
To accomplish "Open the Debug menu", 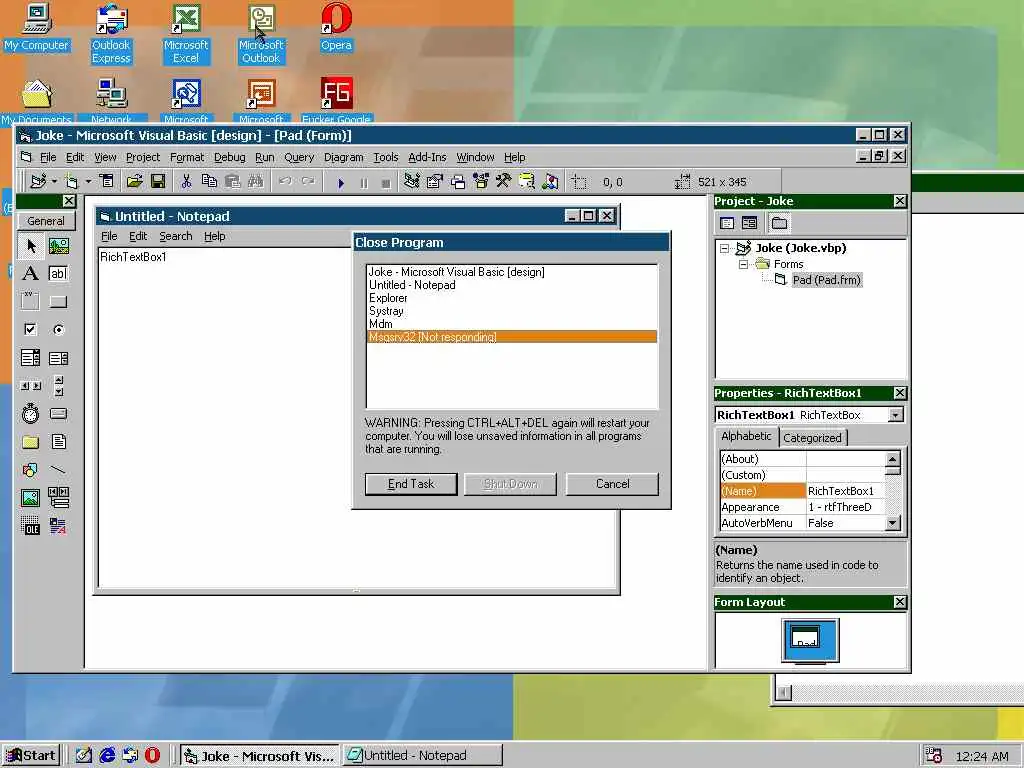I will [230, 157].
